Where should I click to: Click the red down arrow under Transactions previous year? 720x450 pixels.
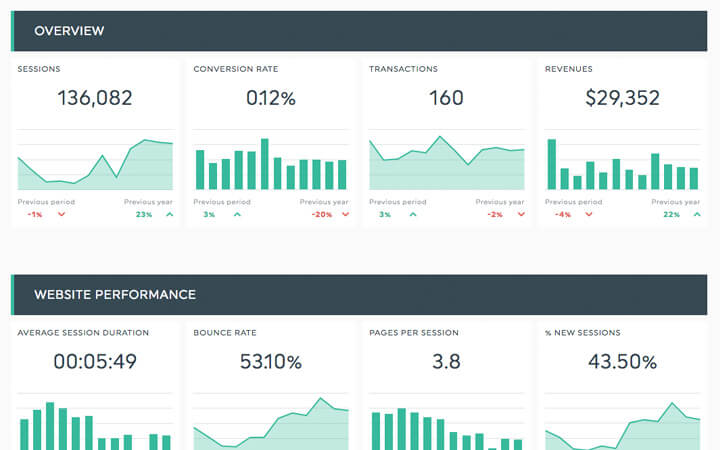click(x=521, y=214)
